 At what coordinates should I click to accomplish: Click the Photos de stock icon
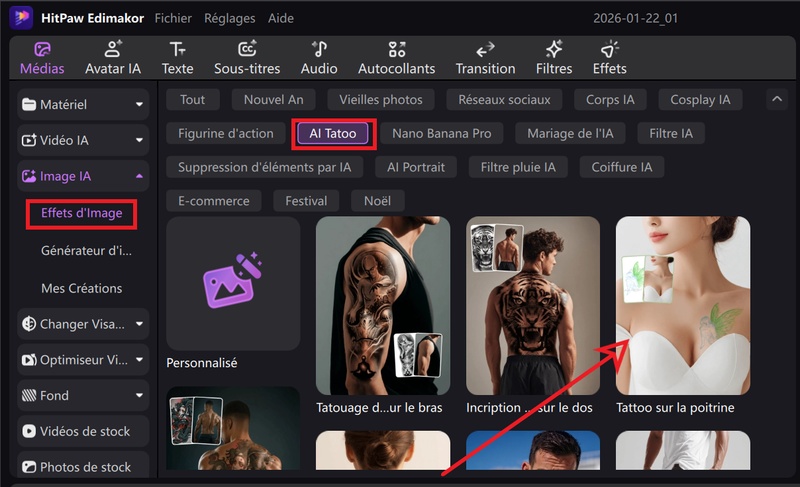pyautogui.click(x=29, y=467)
